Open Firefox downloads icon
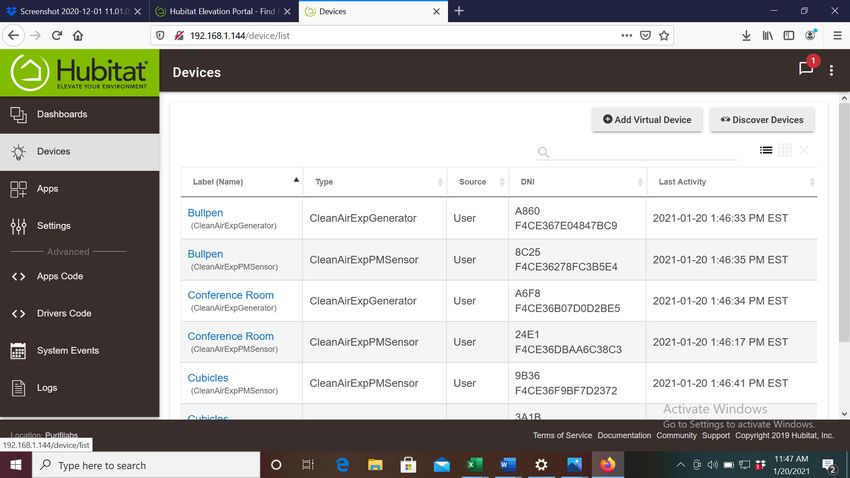The height and width of the screenshot is (478, 850). click(x=746, y=36)
